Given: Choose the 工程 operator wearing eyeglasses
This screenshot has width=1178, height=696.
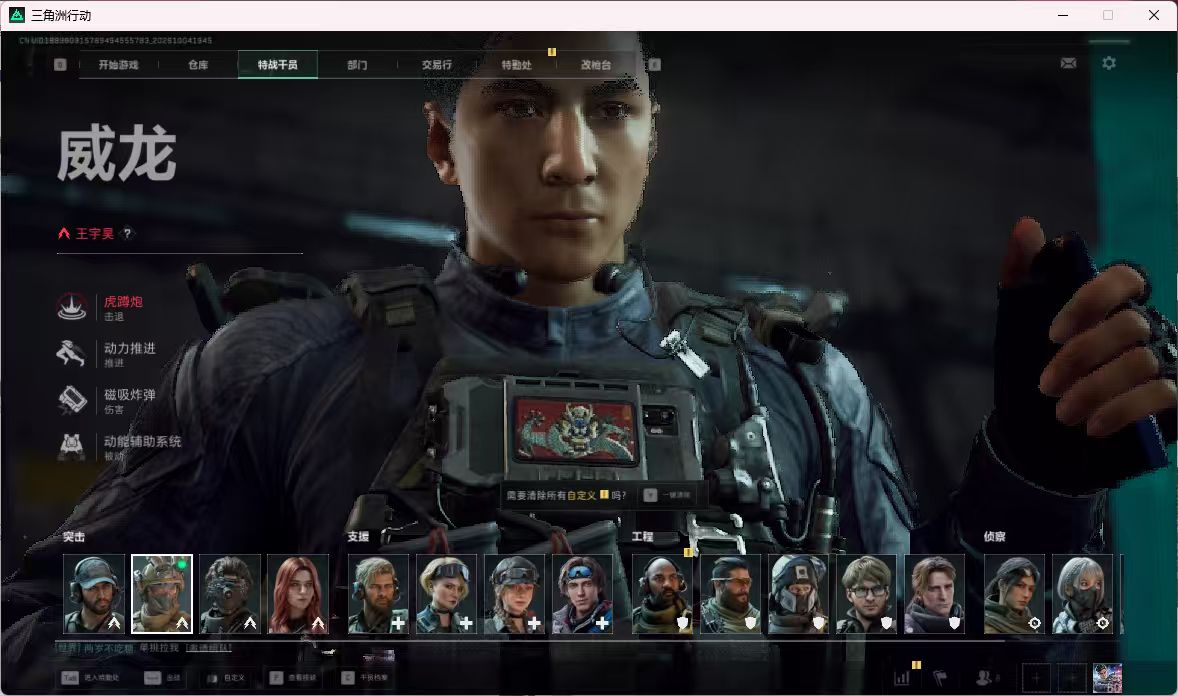Looking at the screenshot, I should pyautogui.click(x=867, y=594).
